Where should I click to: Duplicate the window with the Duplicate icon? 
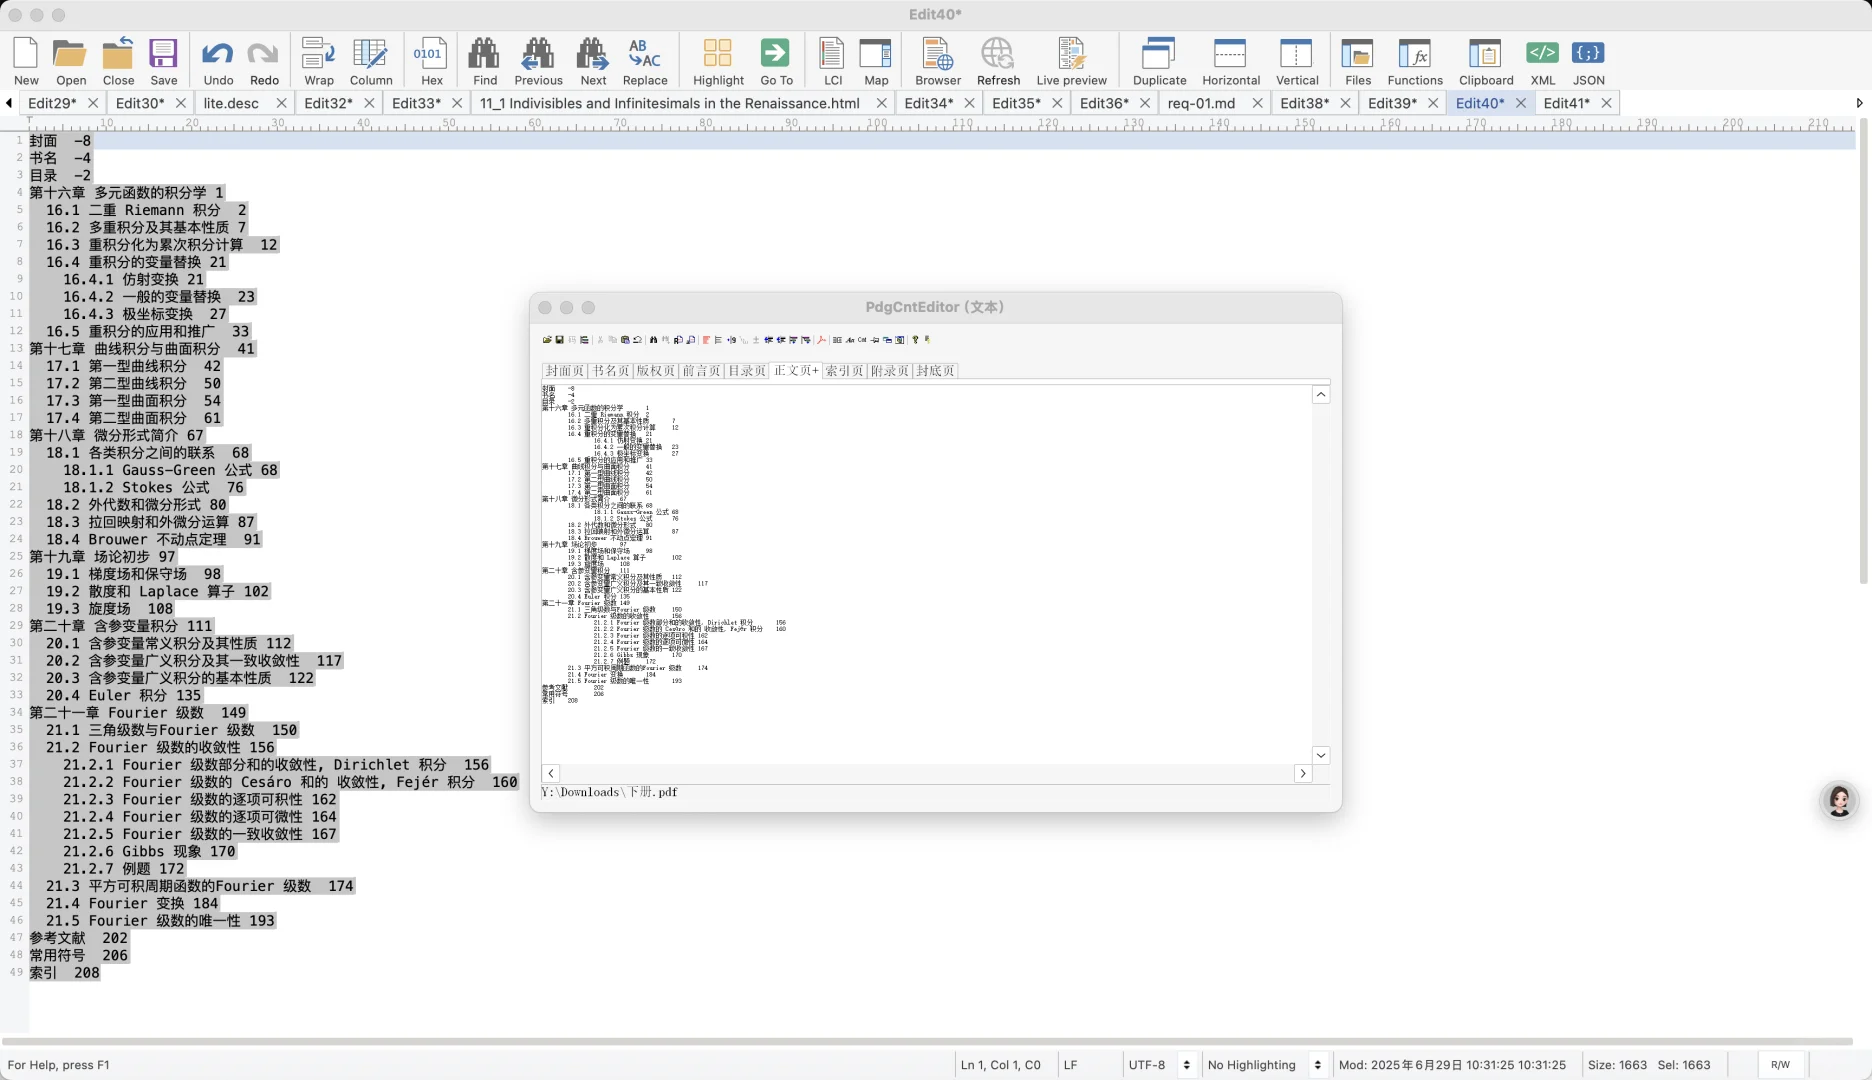coord(1159,61)
